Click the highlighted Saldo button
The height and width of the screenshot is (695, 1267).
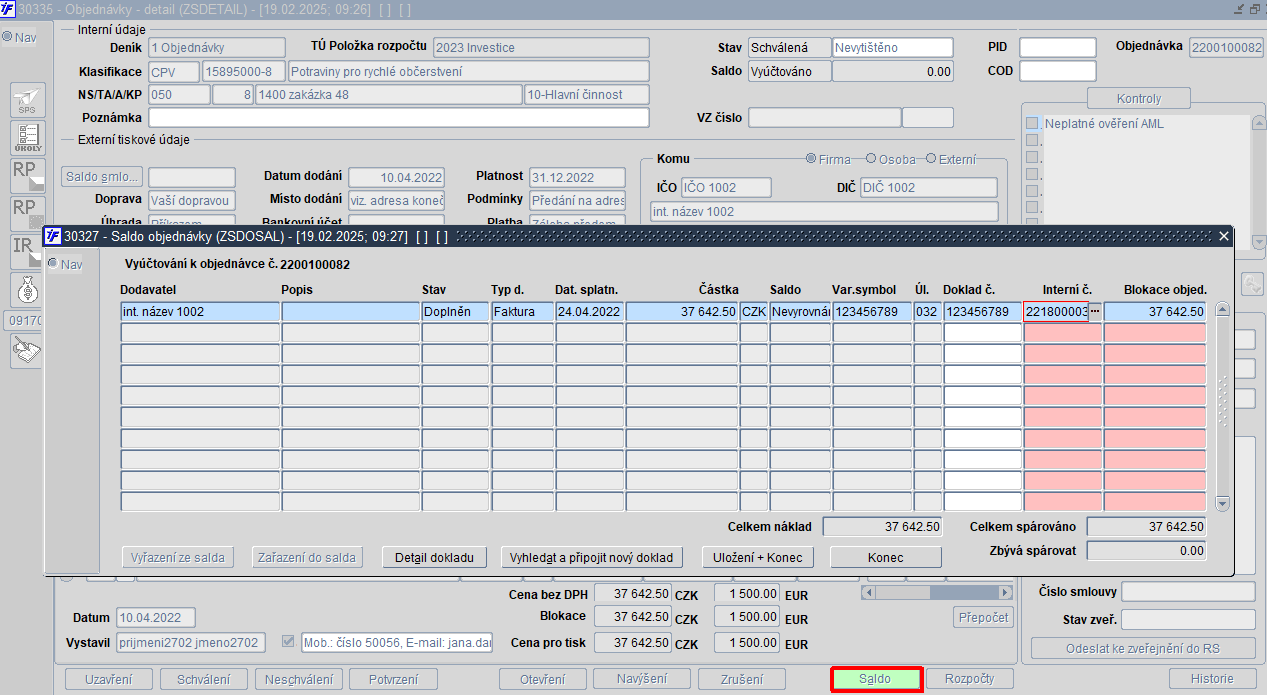[x=875, y=679]
